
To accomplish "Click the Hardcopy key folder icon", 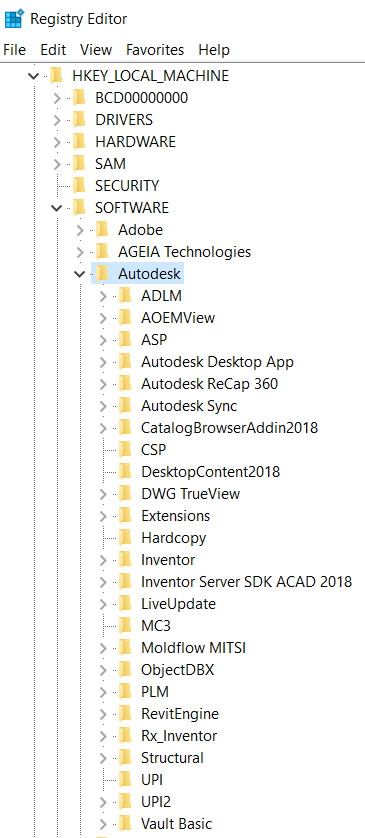I will click(125, 538).
